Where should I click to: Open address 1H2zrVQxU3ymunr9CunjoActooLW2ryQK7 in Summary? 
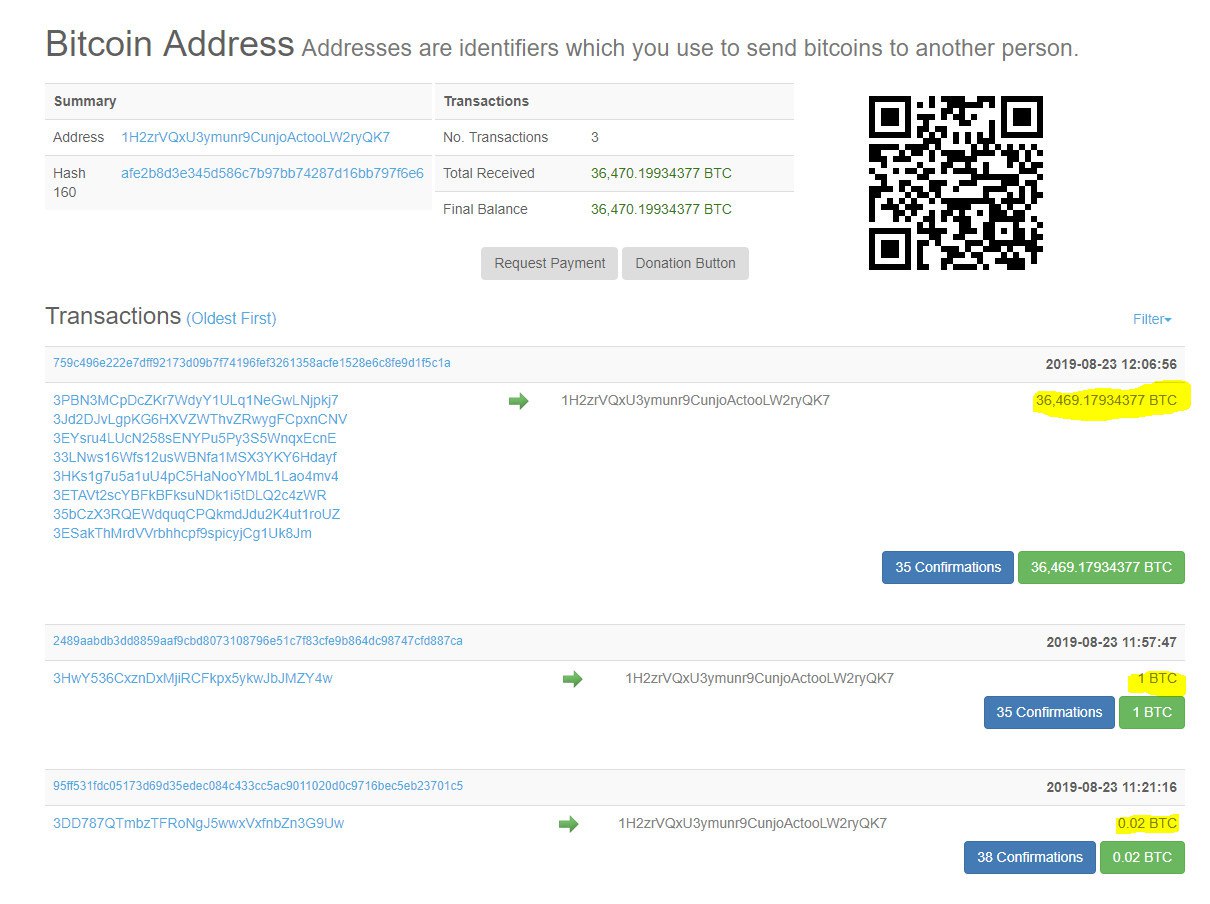coord(256,137)
